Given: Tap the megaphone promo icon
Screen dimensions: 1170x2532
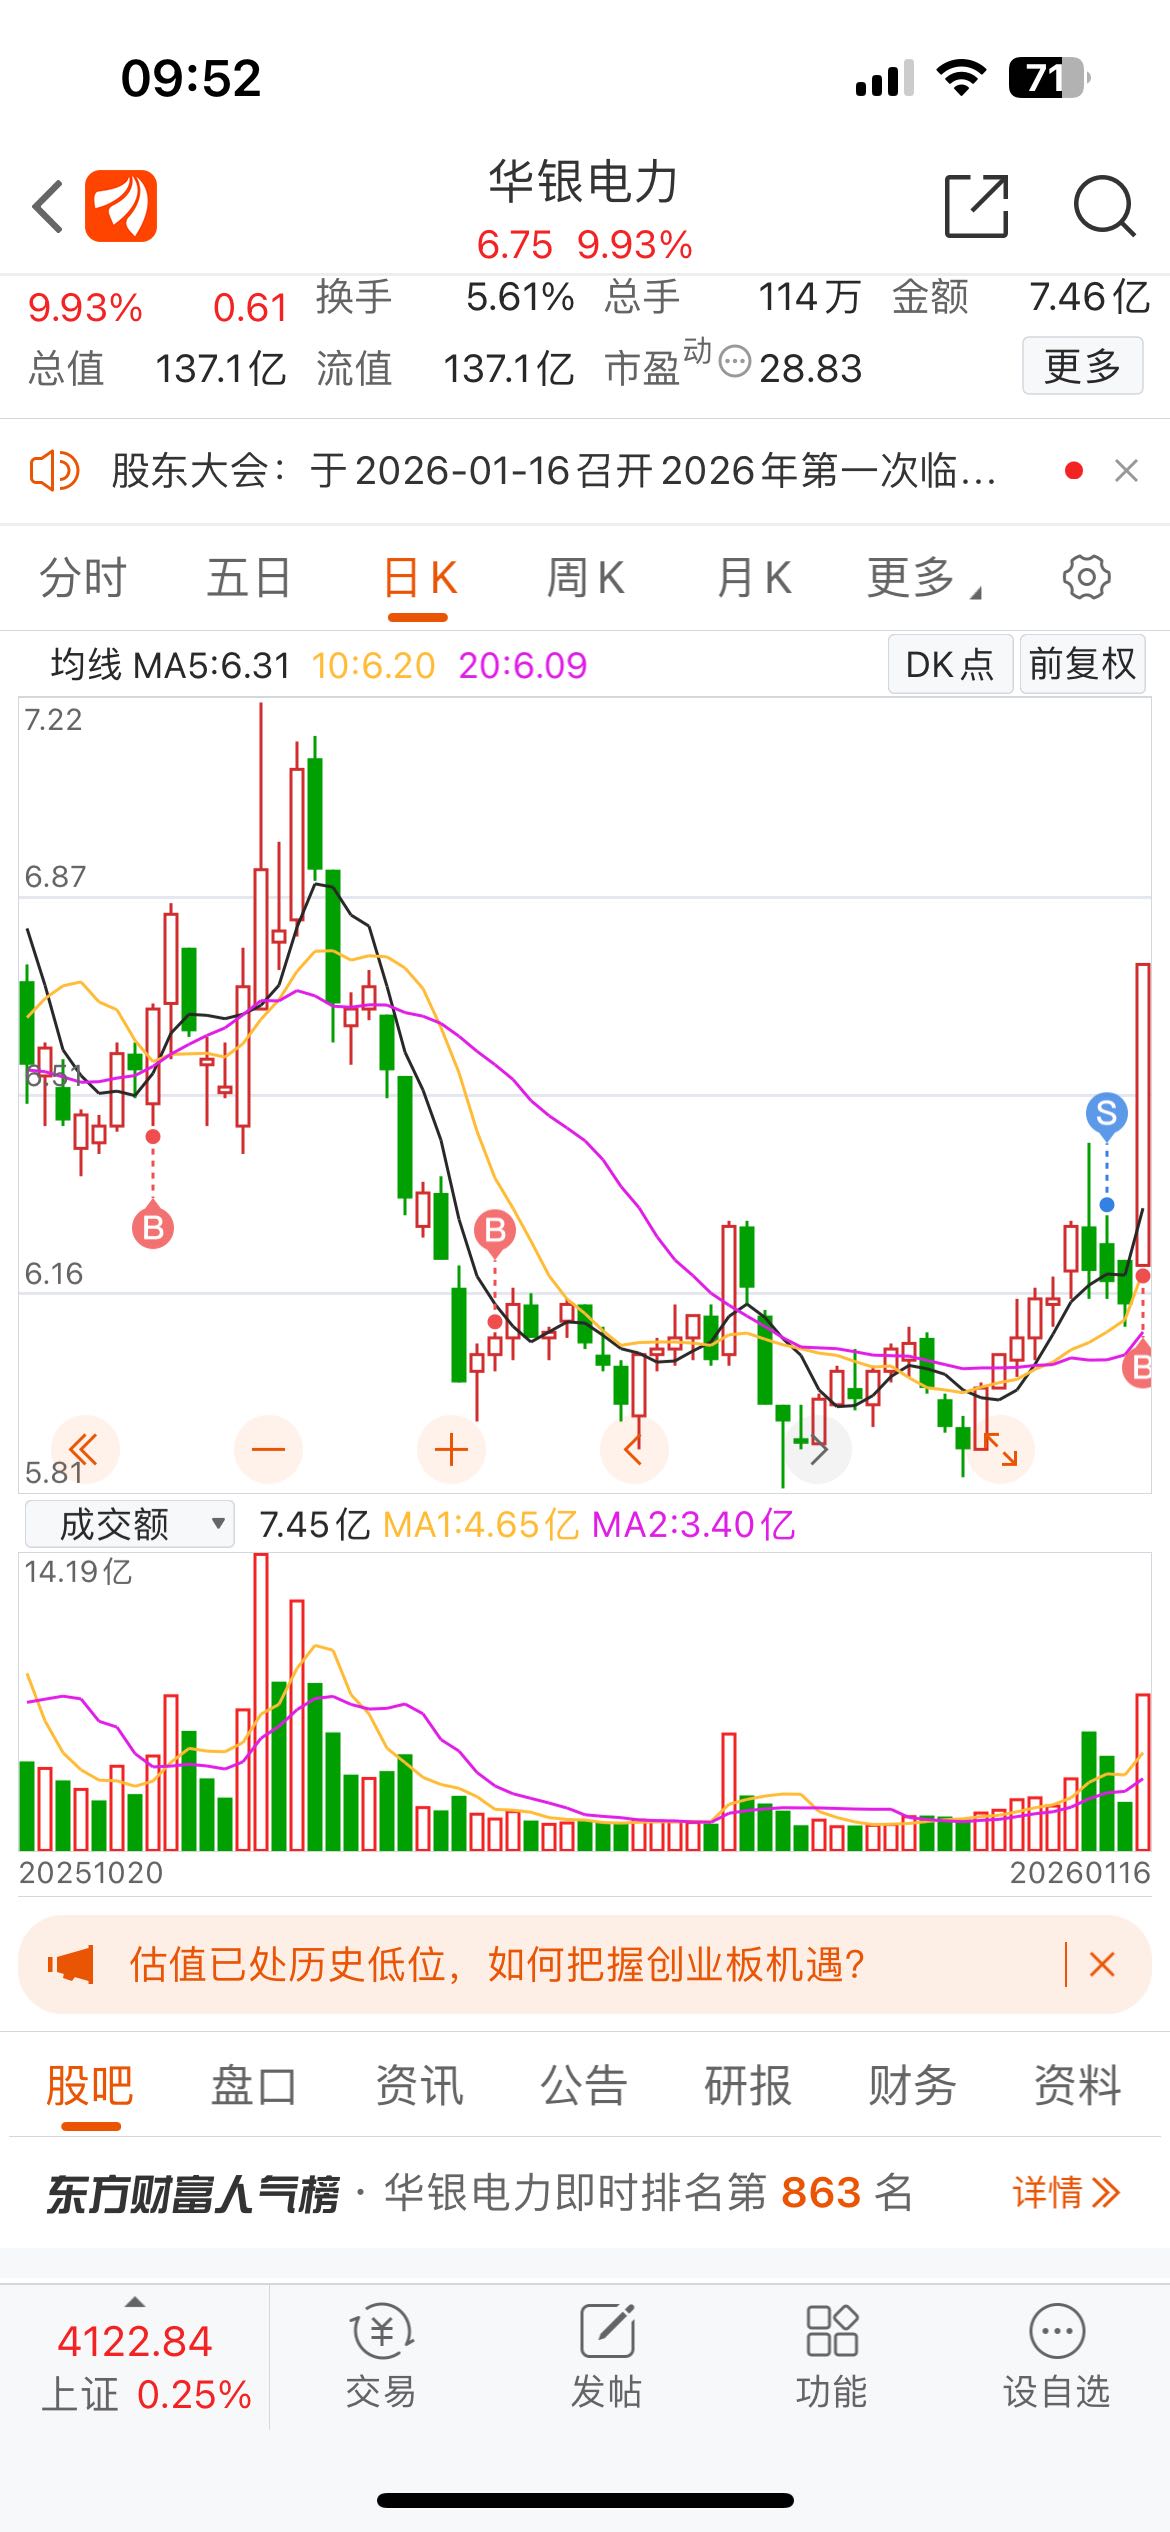Looking at the screenshot, I should coord(70,1964).
